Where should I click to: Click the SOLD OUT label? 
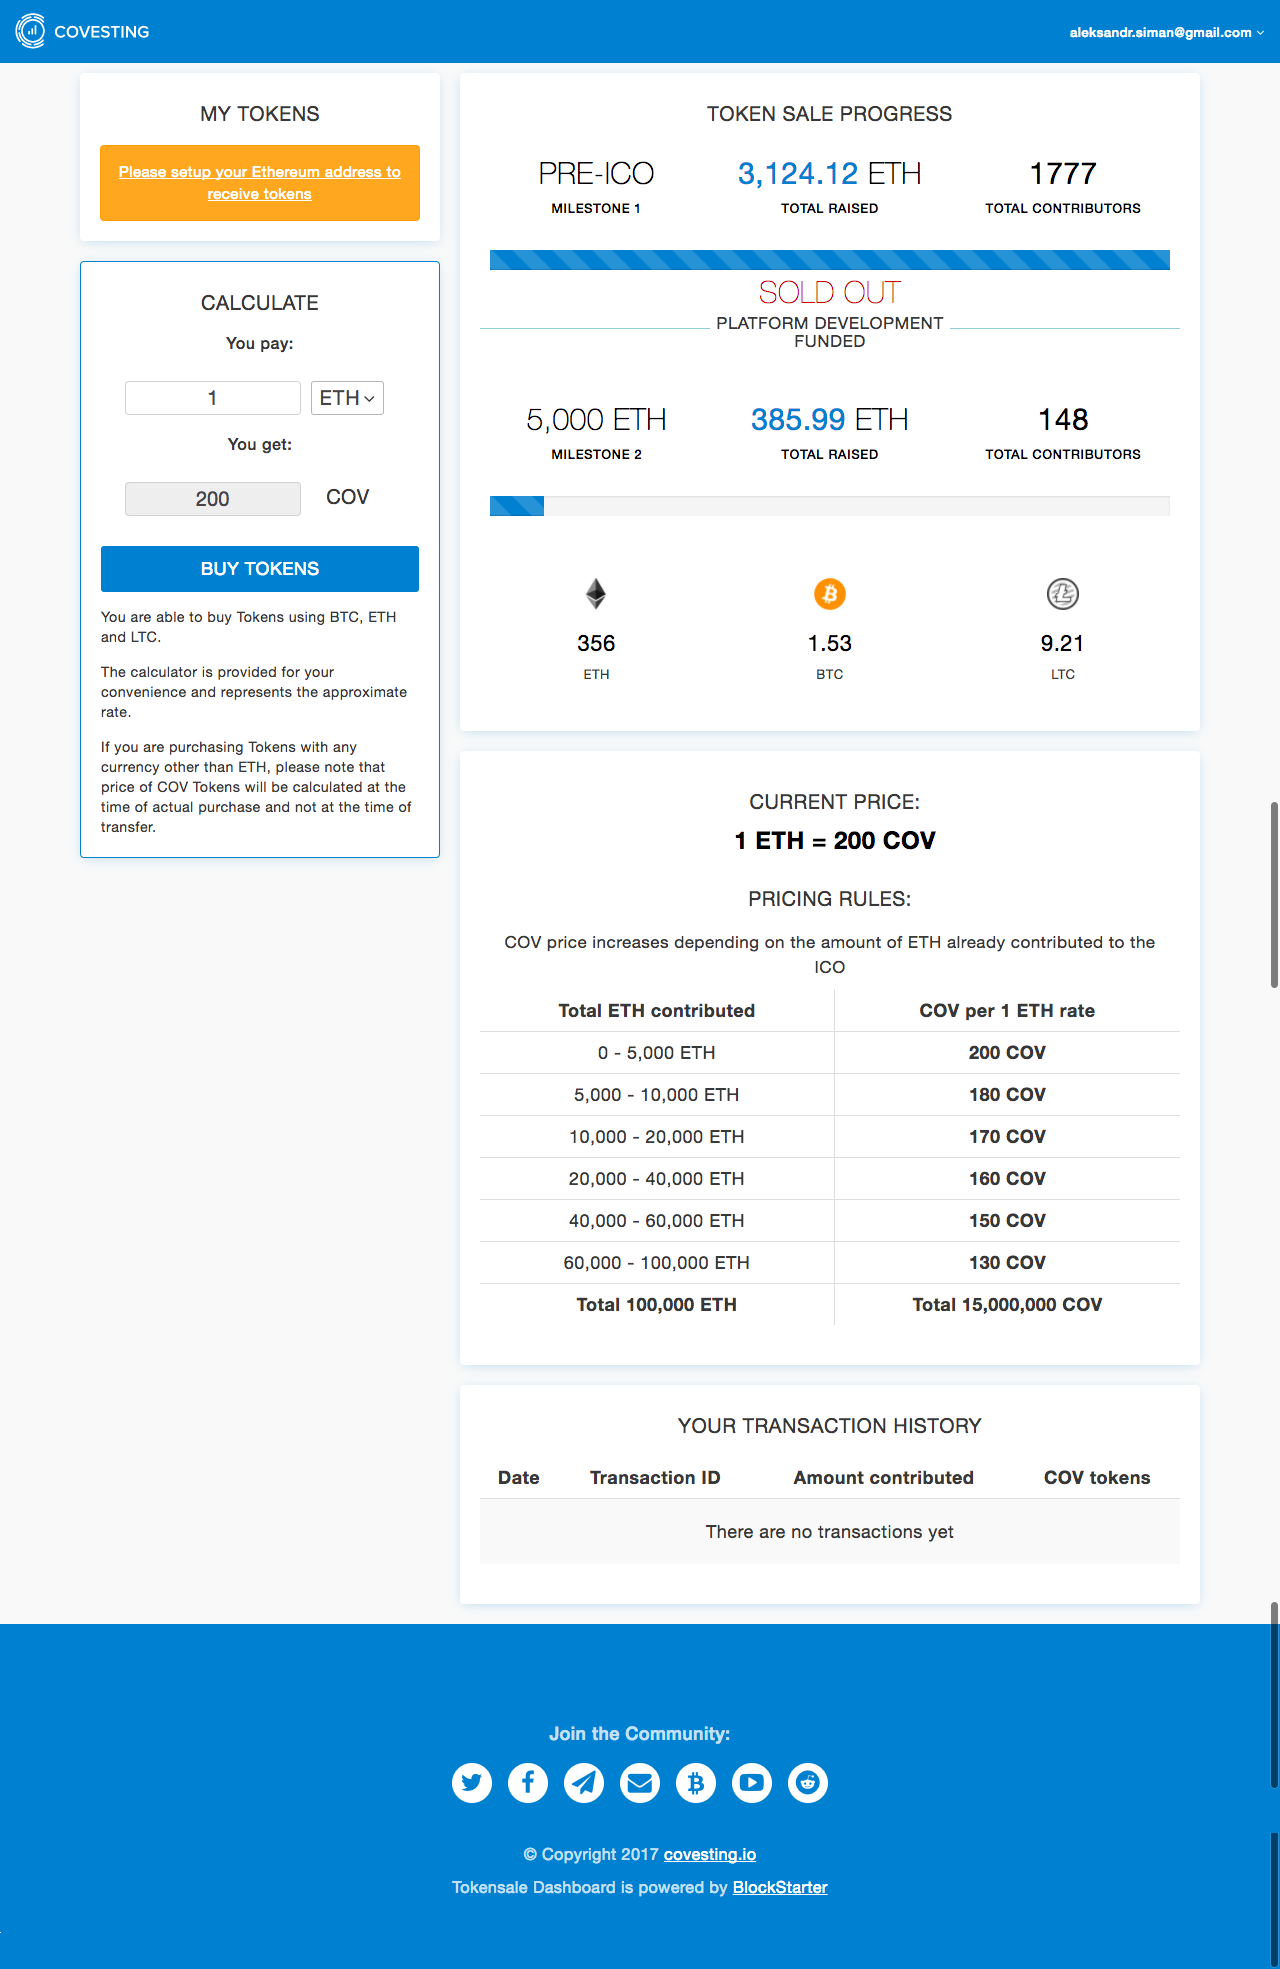[x=830, y=292]
